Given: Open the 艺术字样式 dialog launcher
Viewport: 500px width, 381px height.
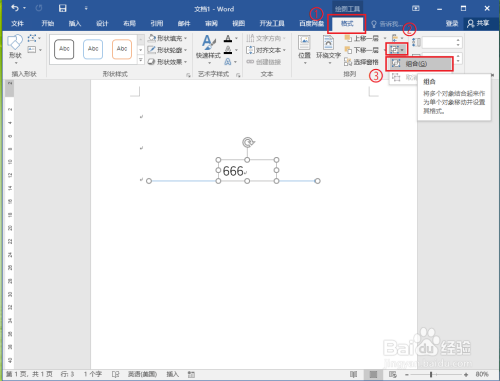Looking at the screenshot, I should 238,75.
